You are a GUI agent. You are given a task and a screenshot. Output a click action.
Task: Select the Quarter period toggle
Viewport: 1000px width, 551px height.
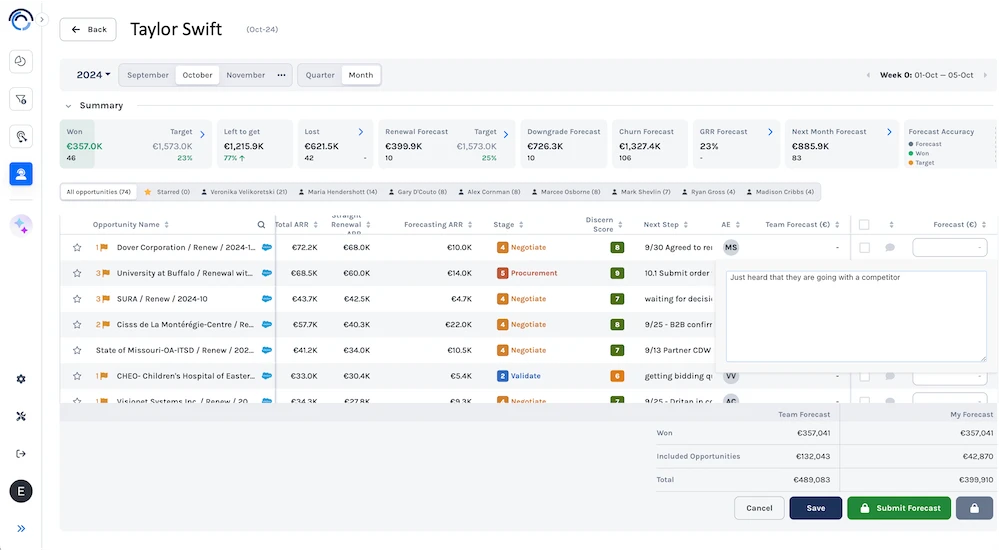point(320,75)
